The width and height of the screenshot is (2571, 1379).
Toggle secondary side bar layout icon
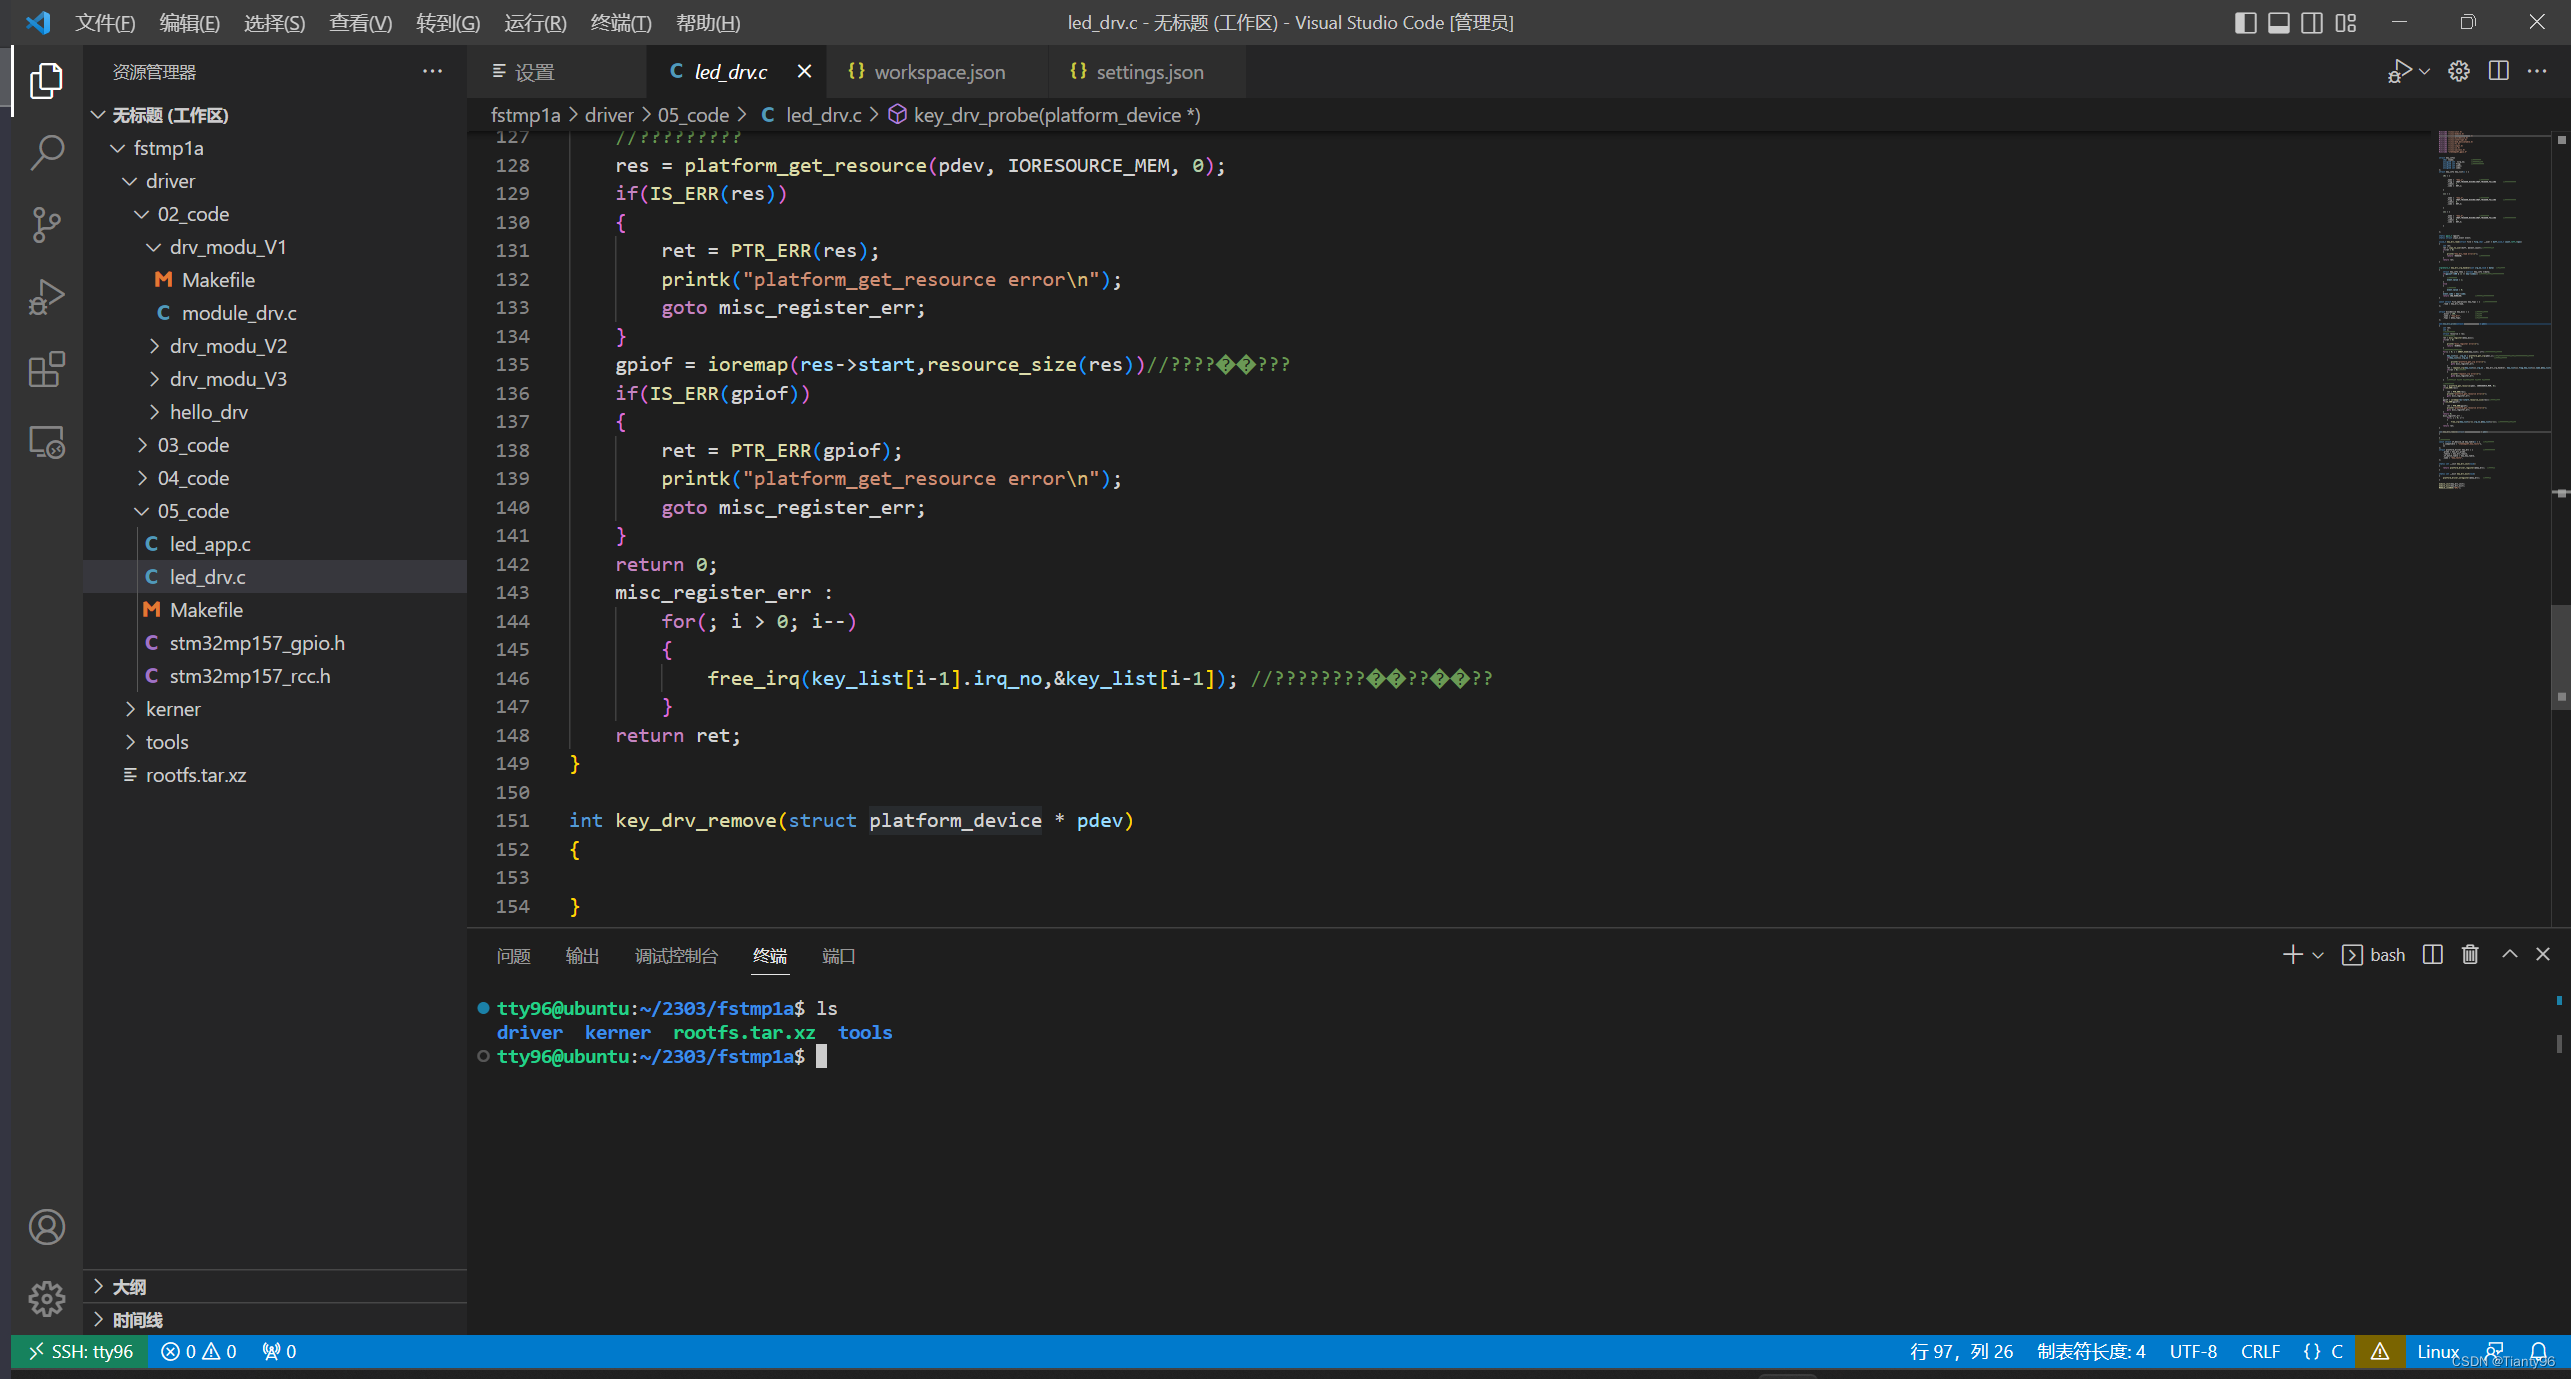(x=2312, y=22)
